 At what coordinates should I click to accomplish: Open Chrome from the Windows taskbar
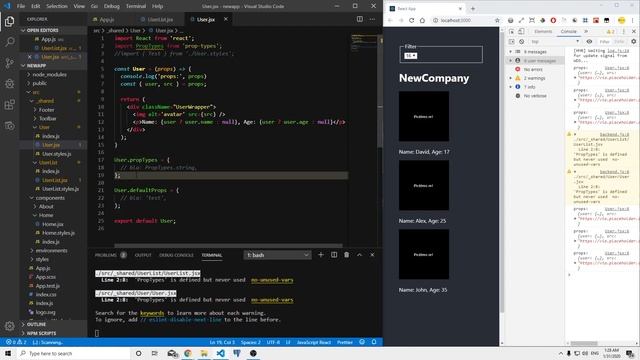(x=188, y=353)
